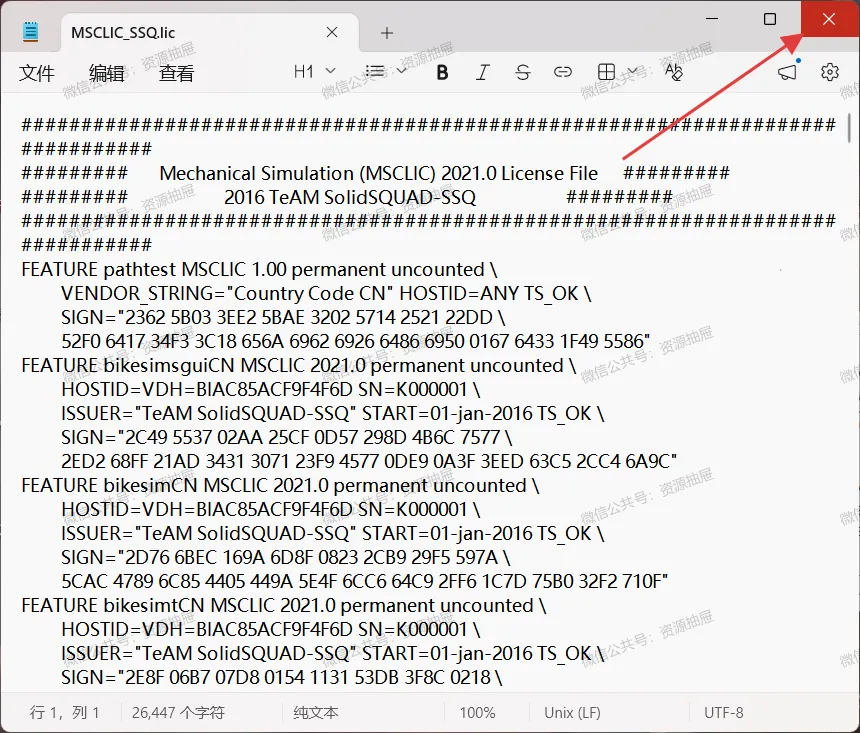Click the line starting '2ED2 68FF 21AD'

pos(369,461)
